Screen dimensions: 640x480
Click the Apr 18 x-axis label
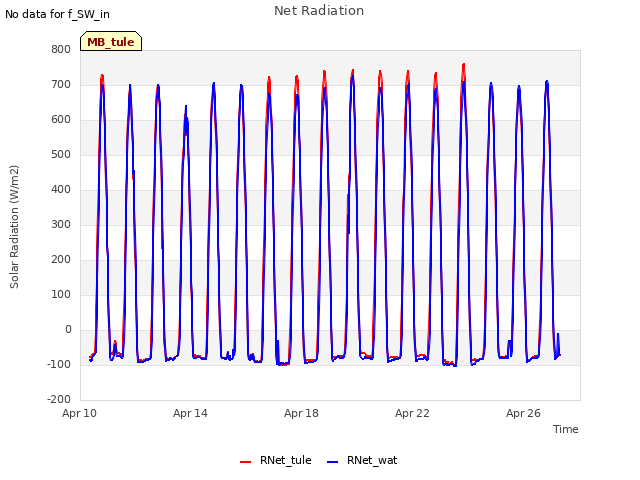pos(301,413)
